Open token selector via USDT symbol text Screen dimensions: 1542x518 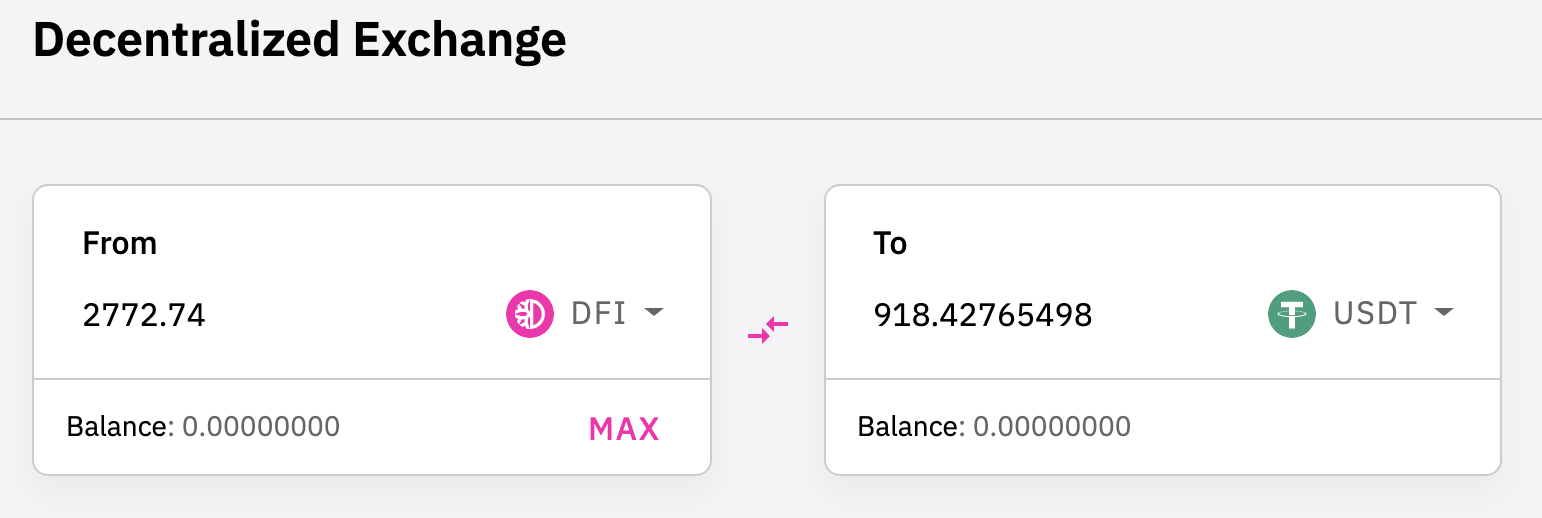pyautogui.click(x=1375, y=314)
